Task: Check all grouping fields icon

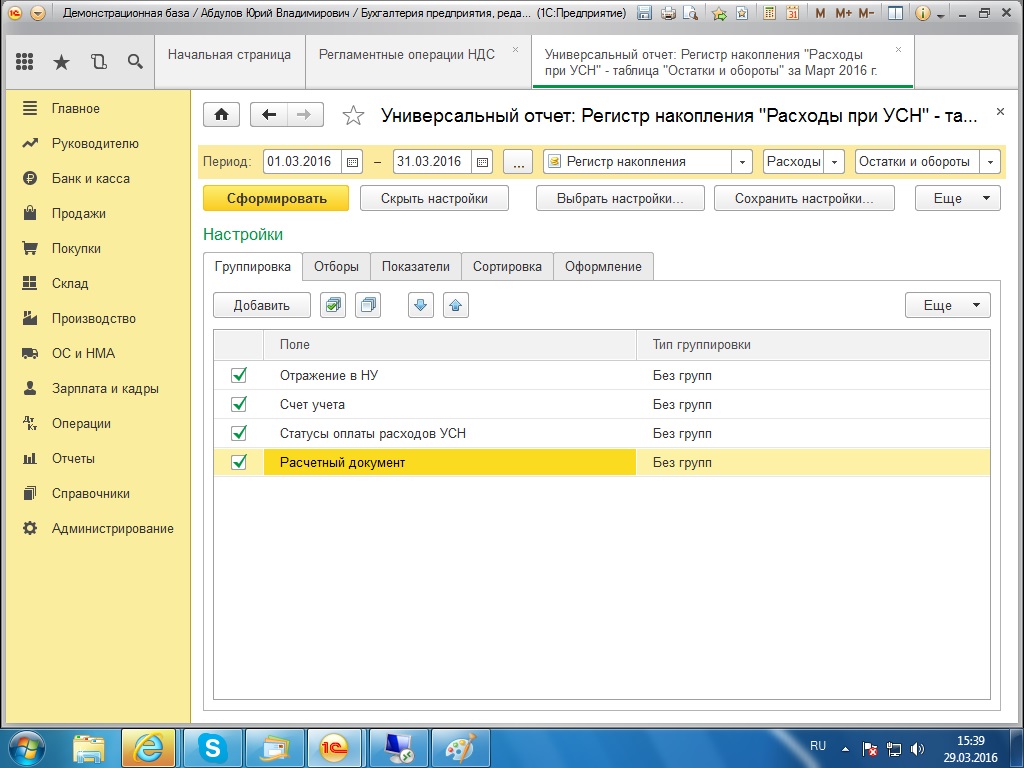Action: 333,305
